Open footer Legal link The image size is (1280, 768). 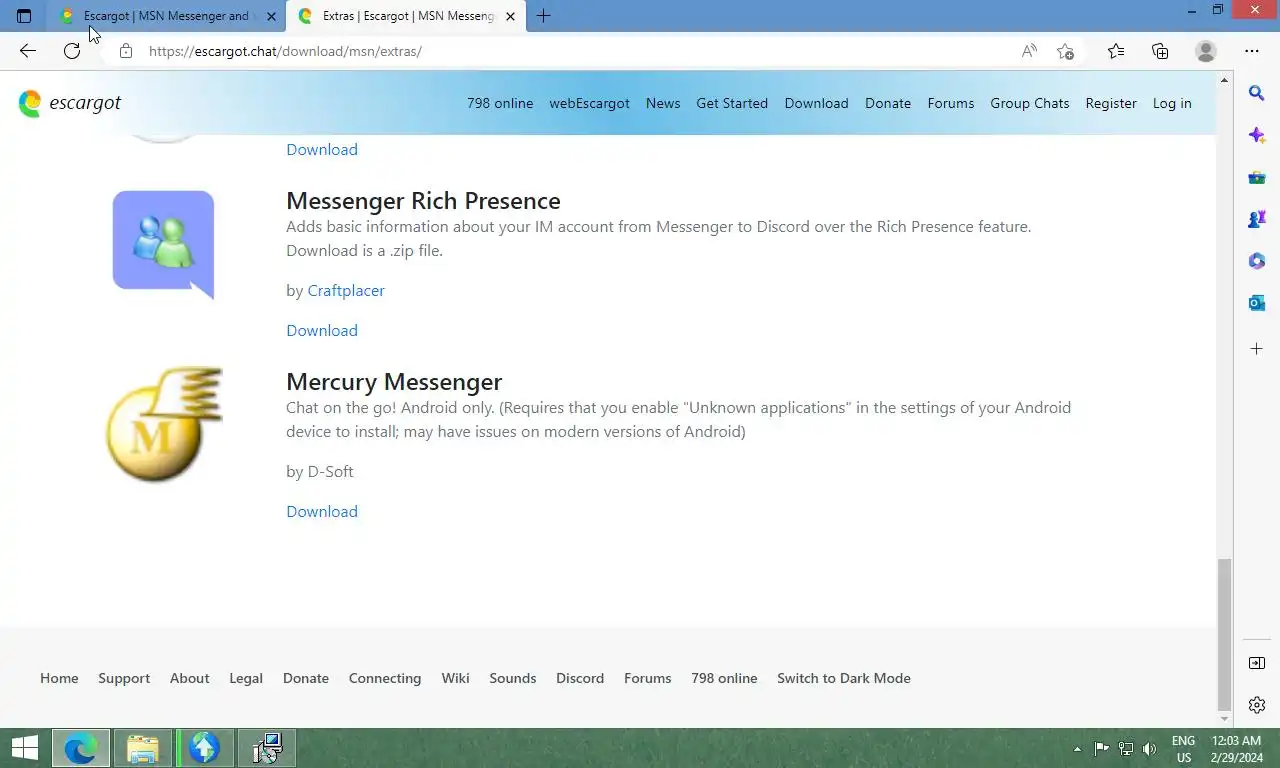(x=246, y=678)
